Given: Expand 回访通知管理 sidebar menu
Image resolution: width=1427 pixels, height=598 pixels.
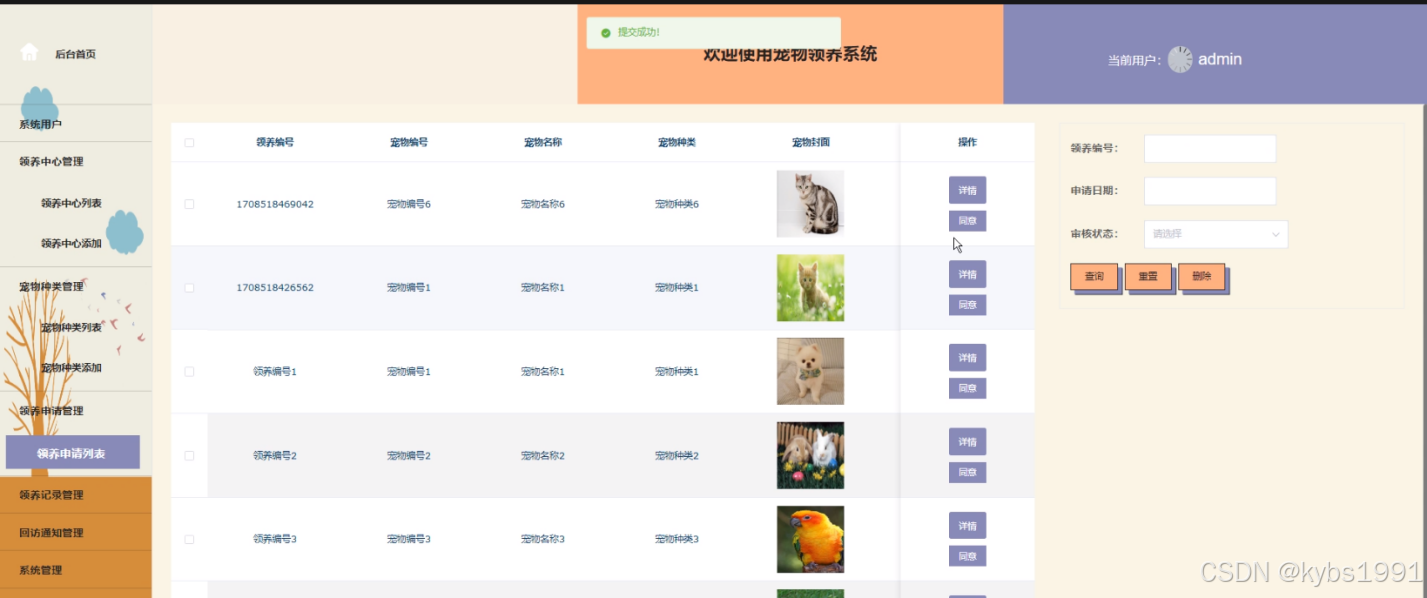Looking at the screenshot, I should [x=76, y=532].
